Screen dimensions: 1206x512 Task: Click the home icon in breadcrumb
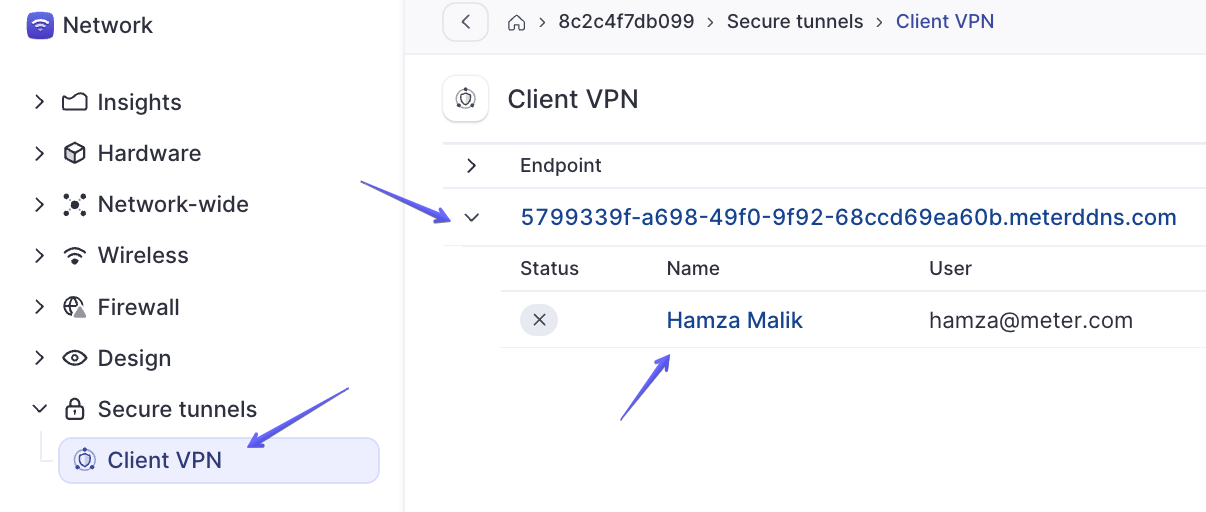[x=517, y=22]
